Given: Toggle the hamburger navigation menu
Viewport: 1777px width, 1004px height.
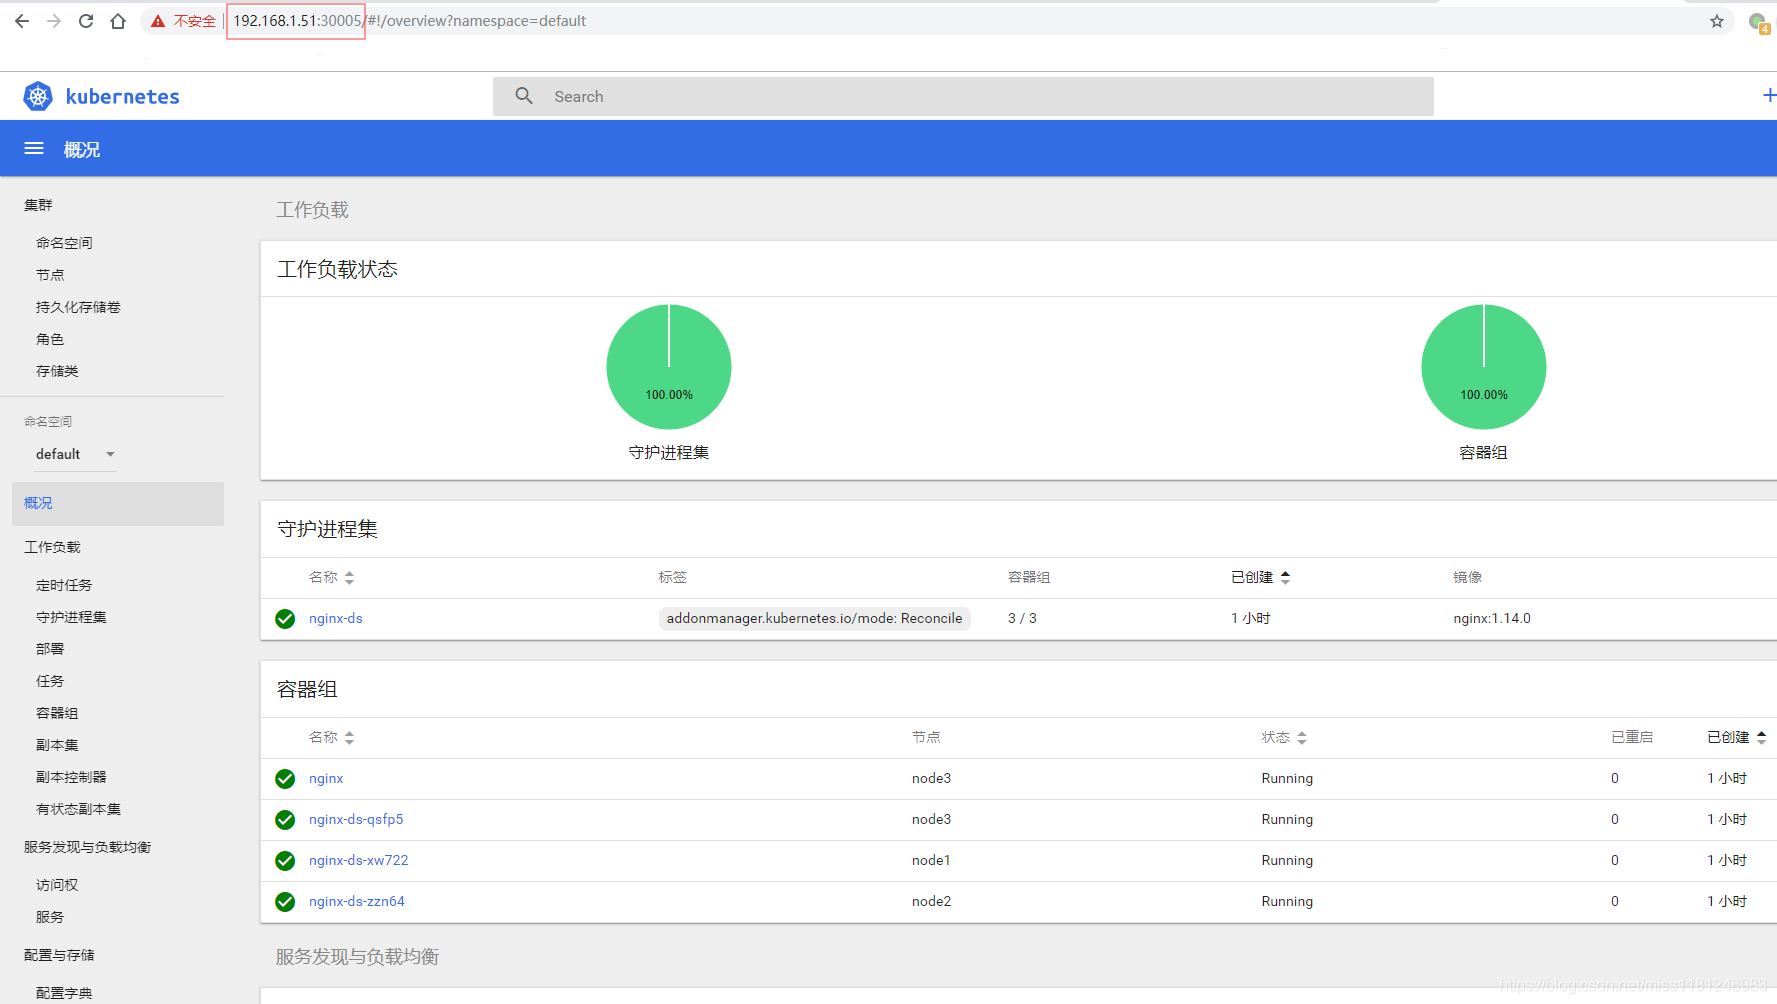Looking at the screenshot, I should coord(34,149).
